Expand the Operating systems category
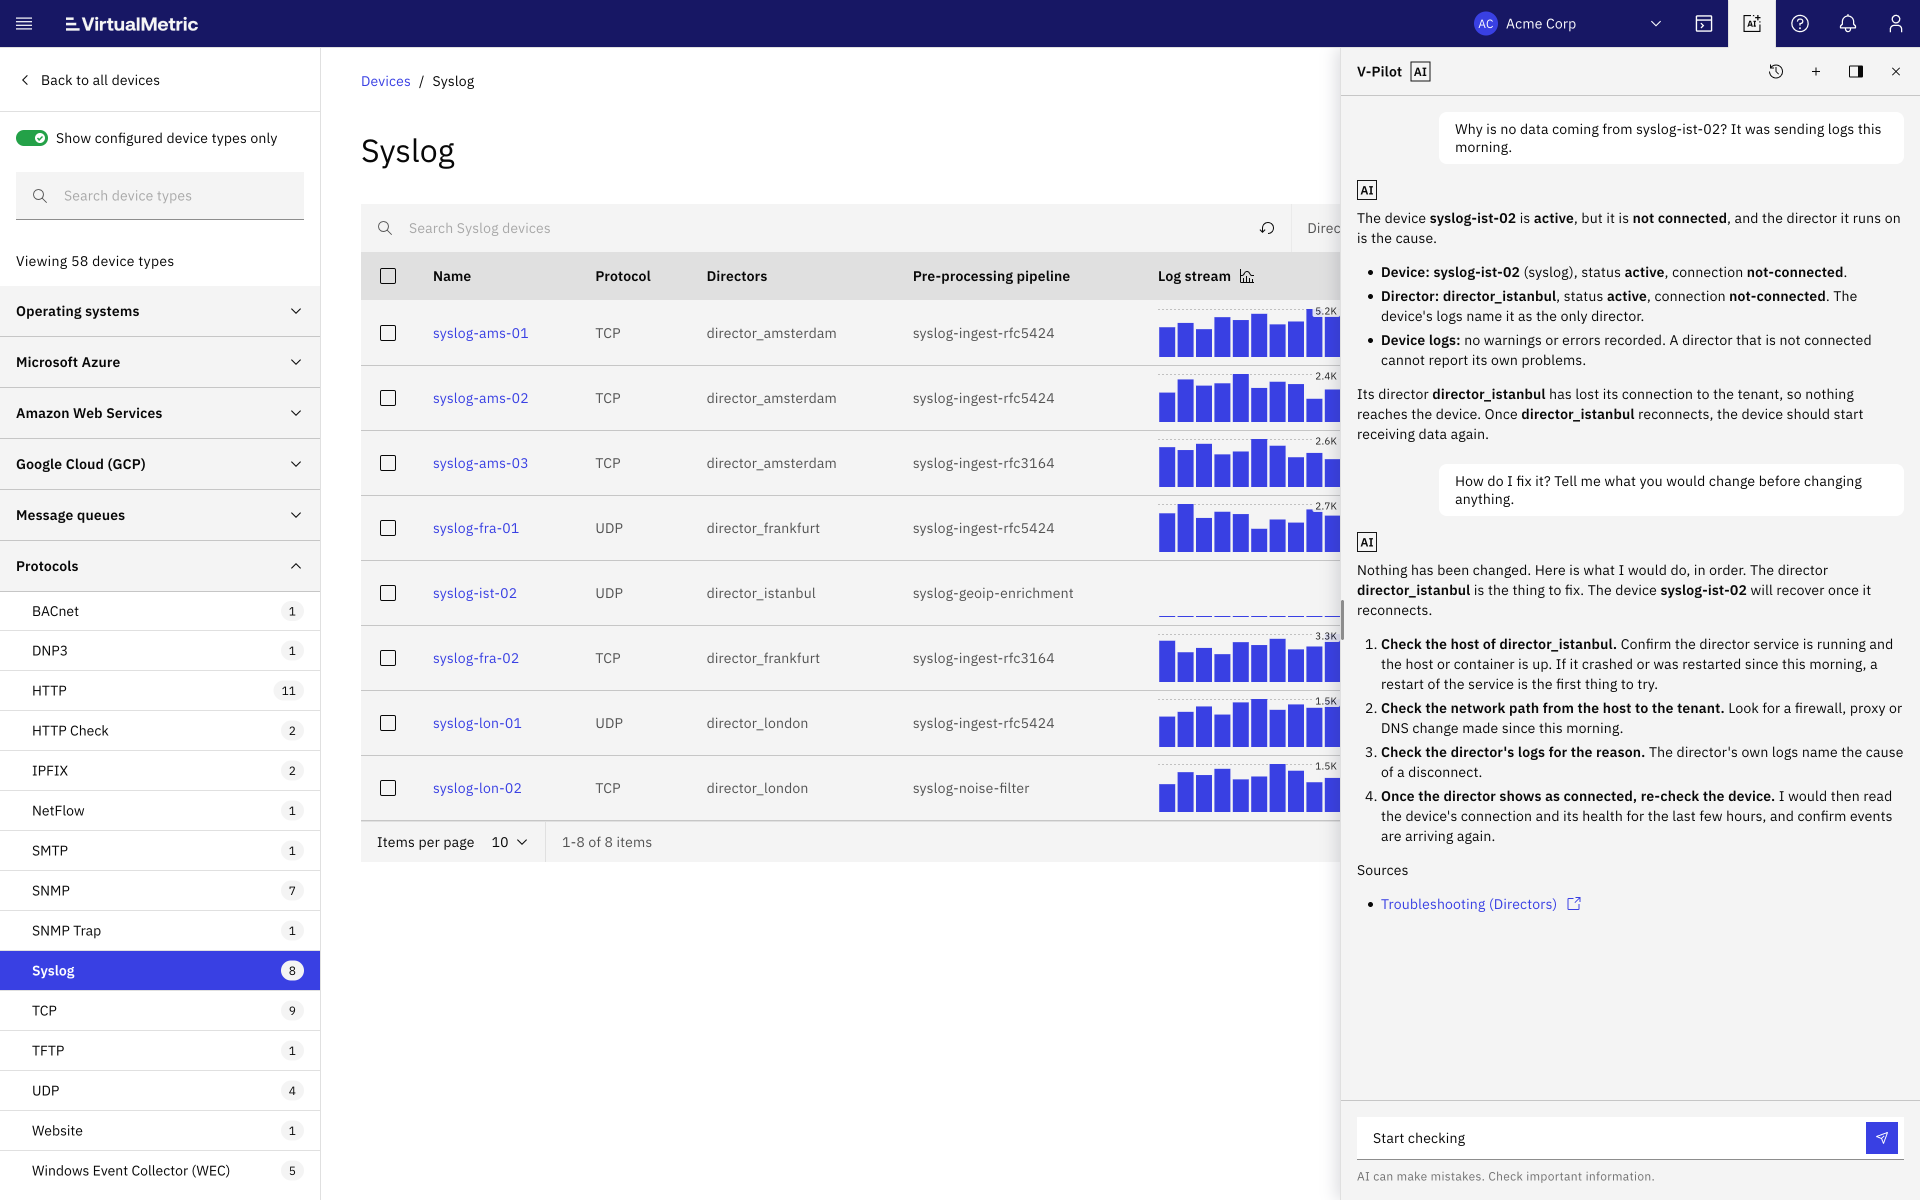 click(x=160, y=311)
